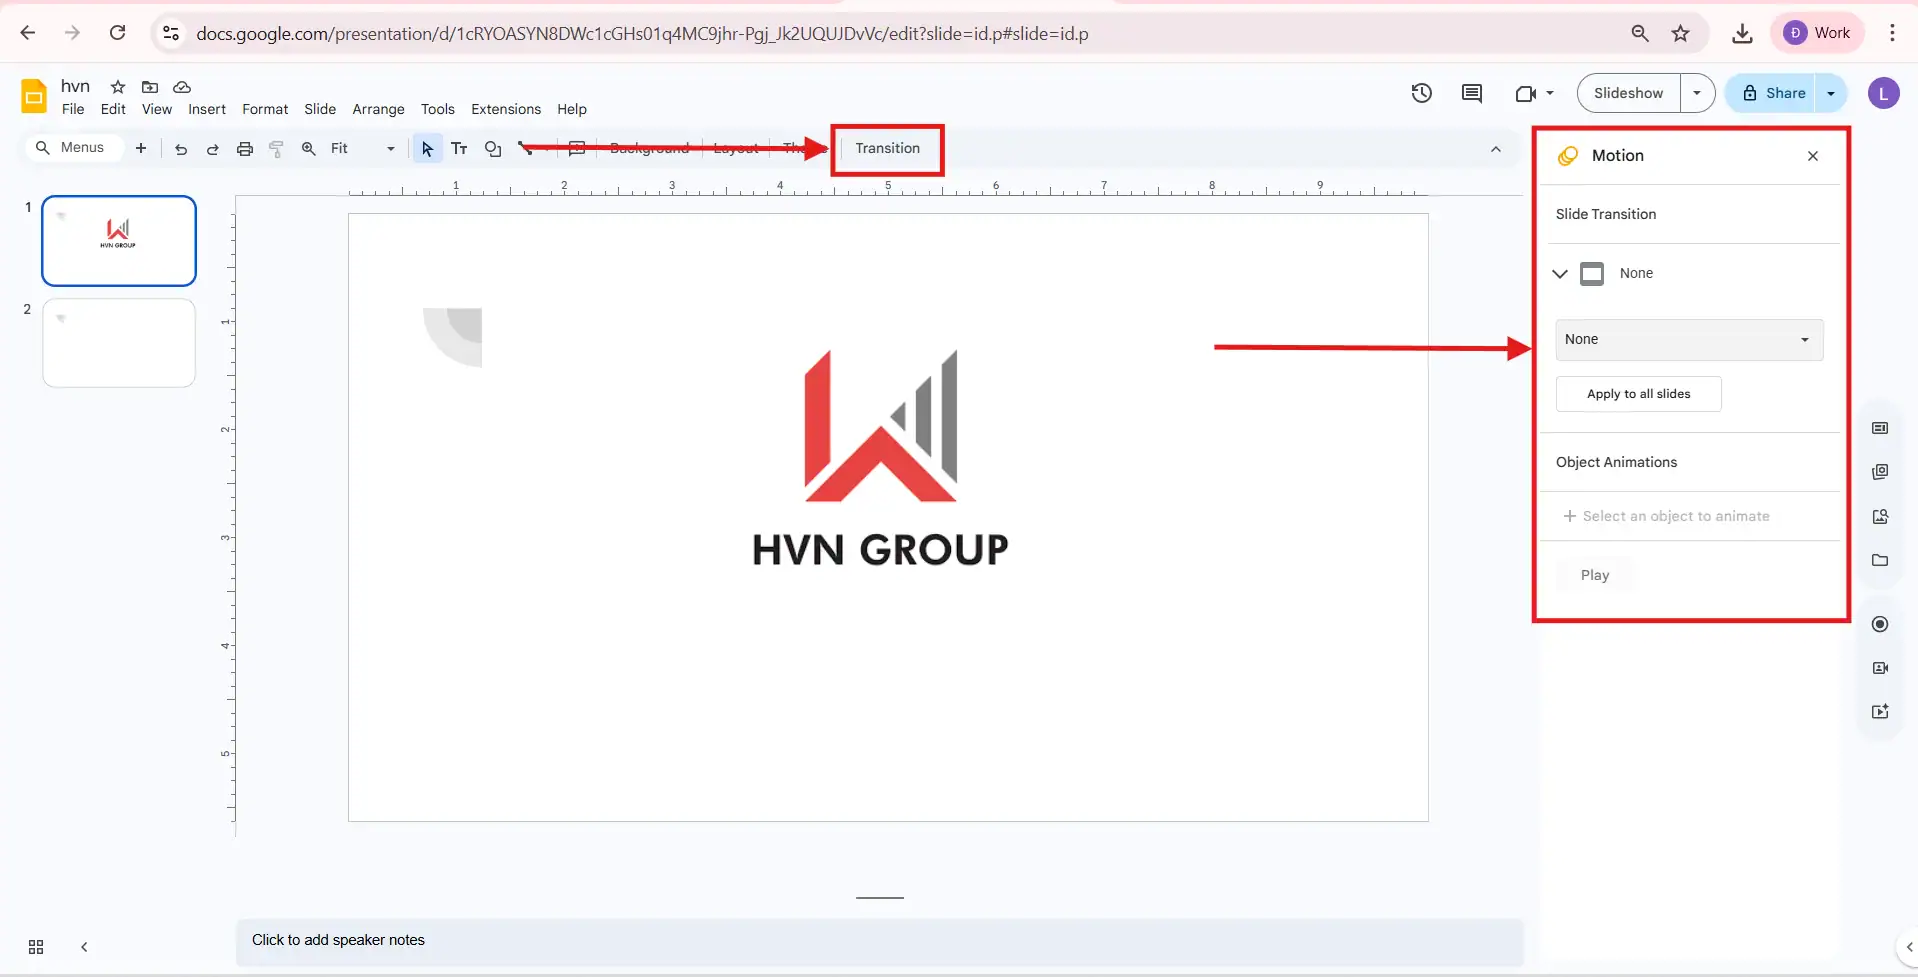Screen dimensions: 1918x977
Task: Open the Tools menu
Action: pyautogui.click(x=438, y=110)
